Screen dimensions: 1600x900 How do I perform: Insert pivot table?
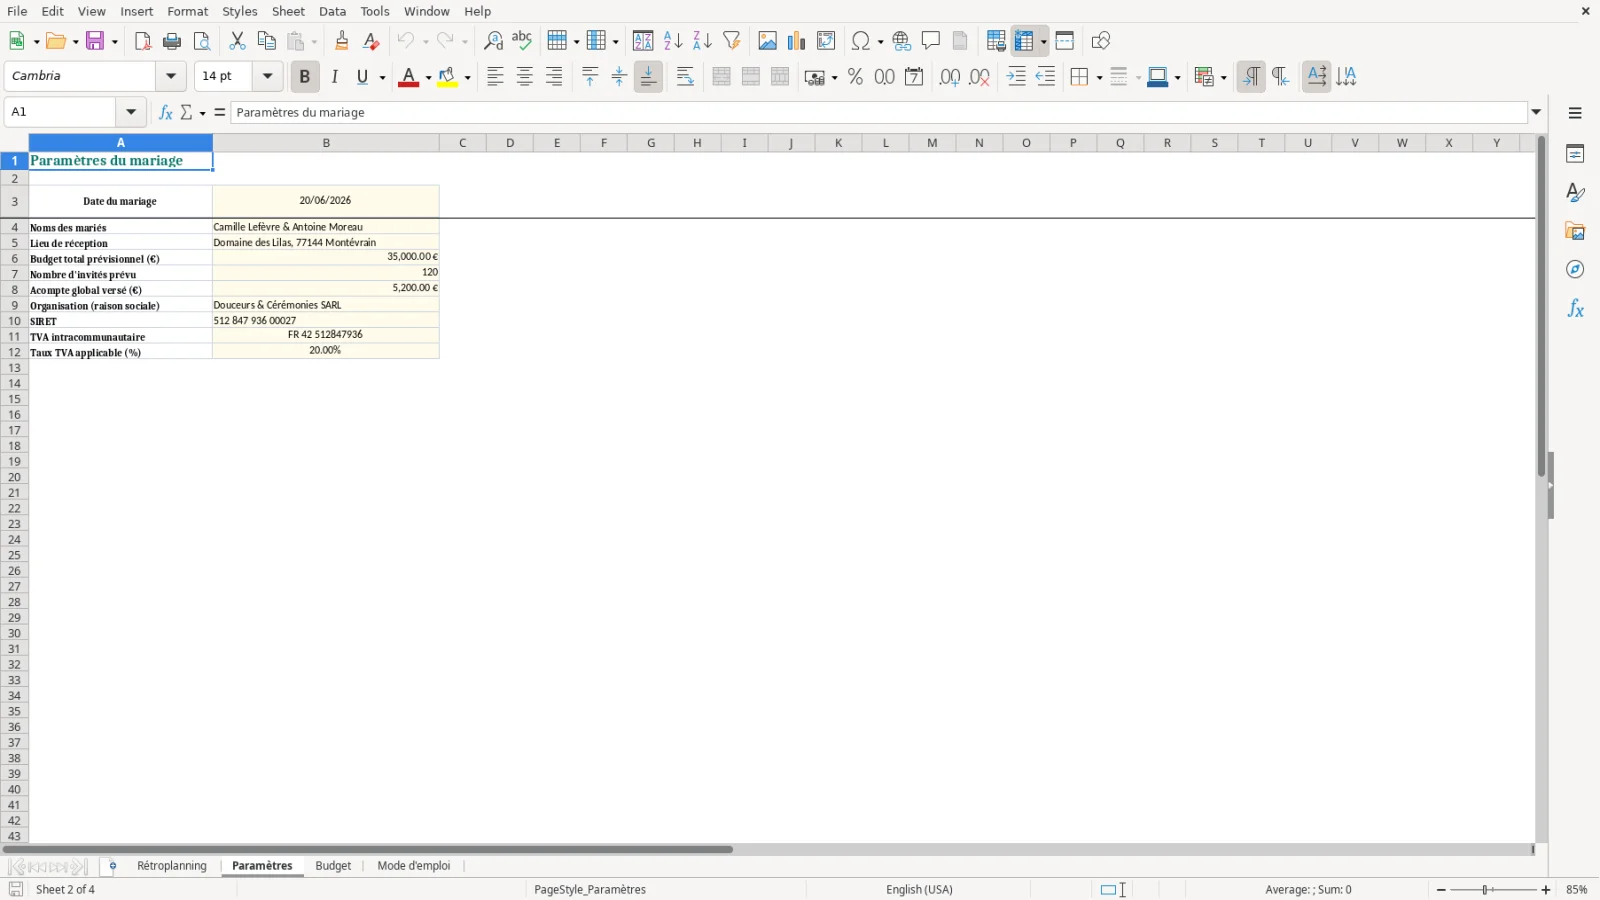pos(826,41)
